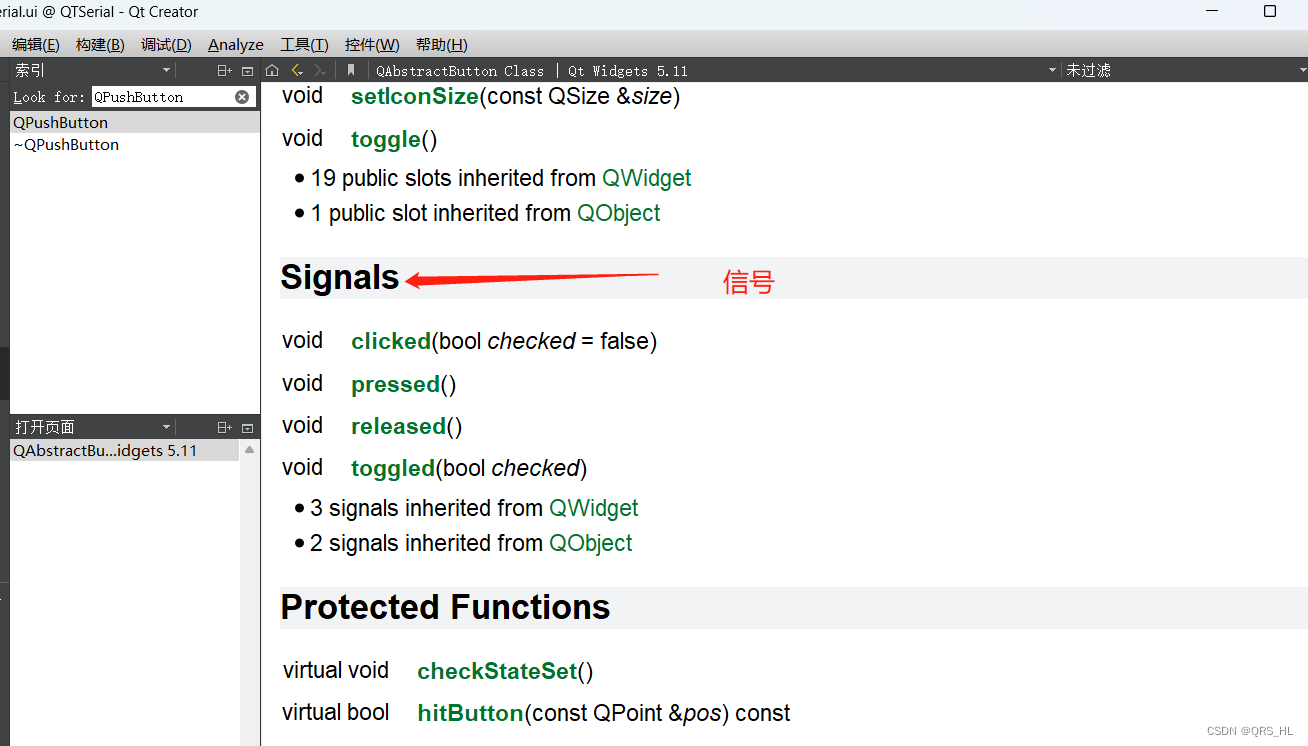This screenshot has height=746, width=1308.
Task: Click the QAbstractButton Class title text
Action: tap(460, 70)
